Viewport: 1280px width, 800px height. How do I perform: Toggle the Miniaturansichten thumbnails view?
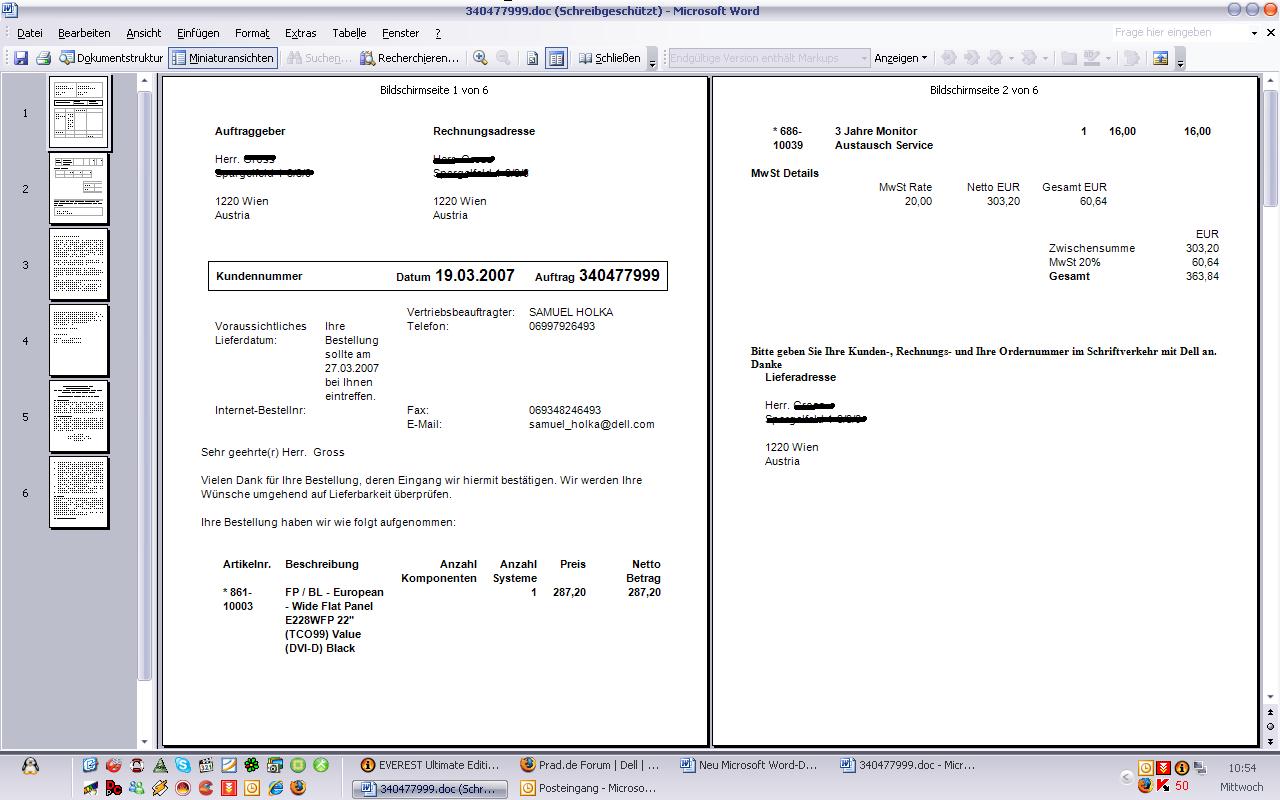click(222, 58)
